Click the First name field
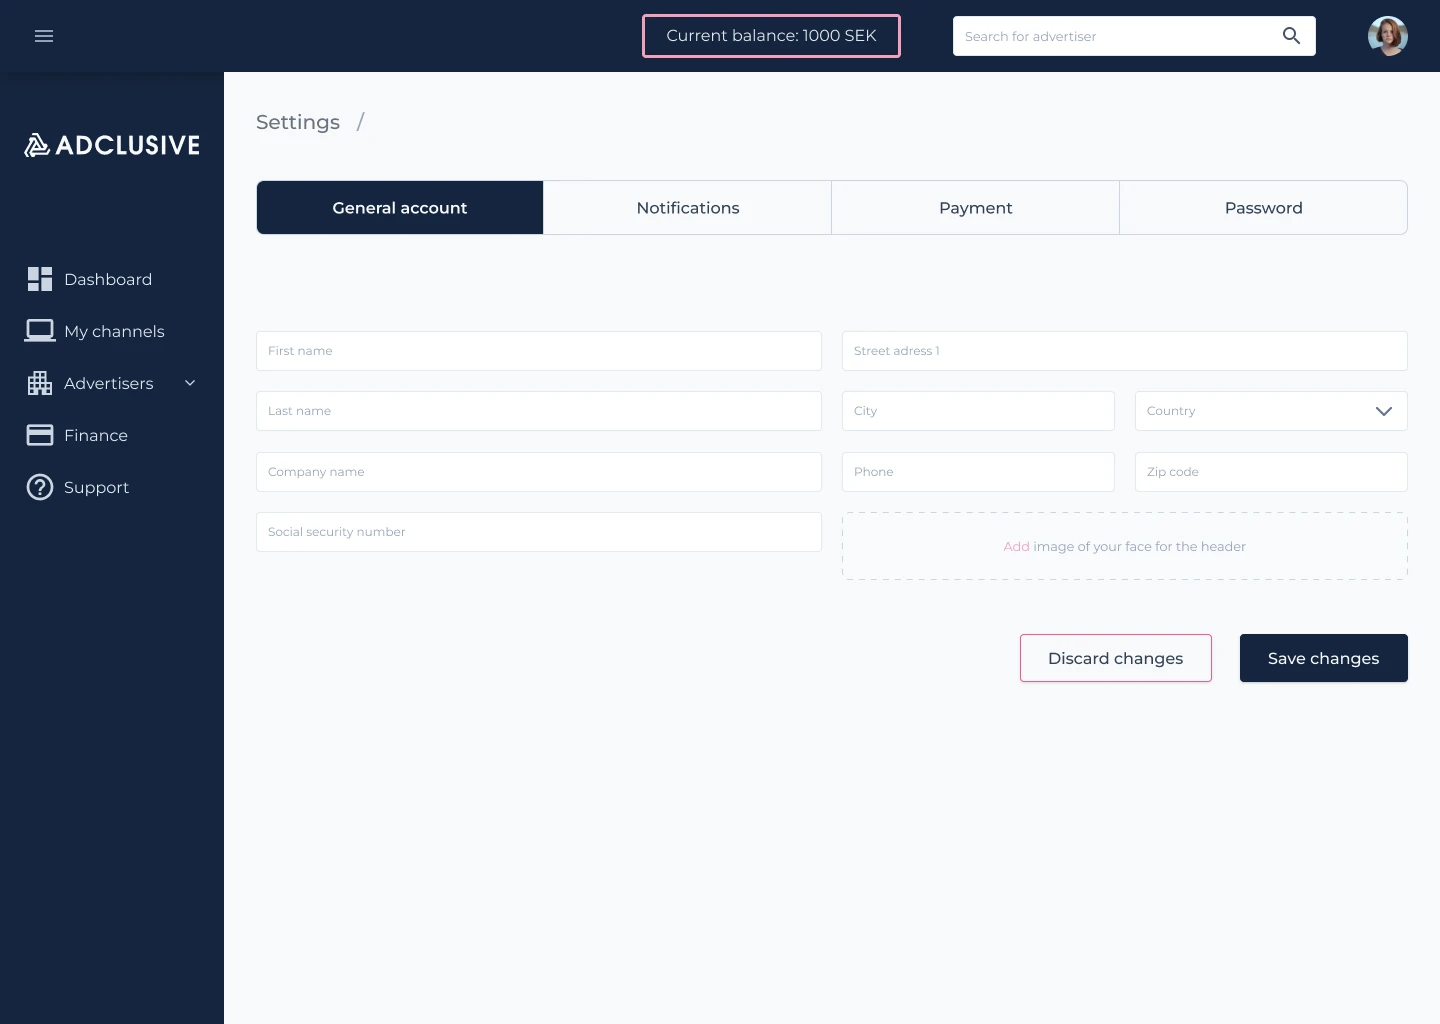The height and width of the screenshot is (1024, 1440). tap(539, 351)
